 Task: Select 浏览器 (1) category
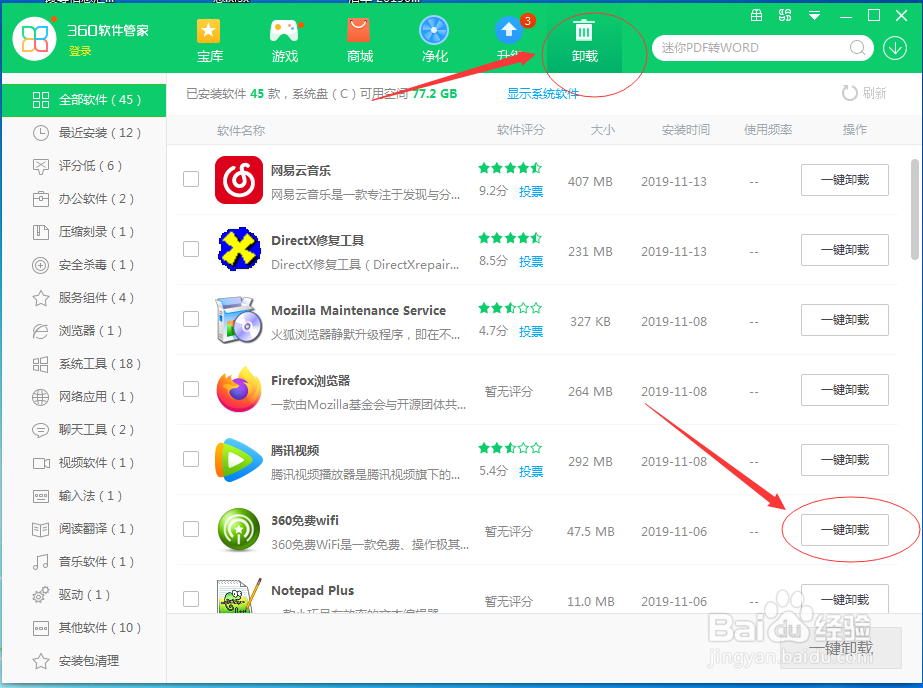84,331
